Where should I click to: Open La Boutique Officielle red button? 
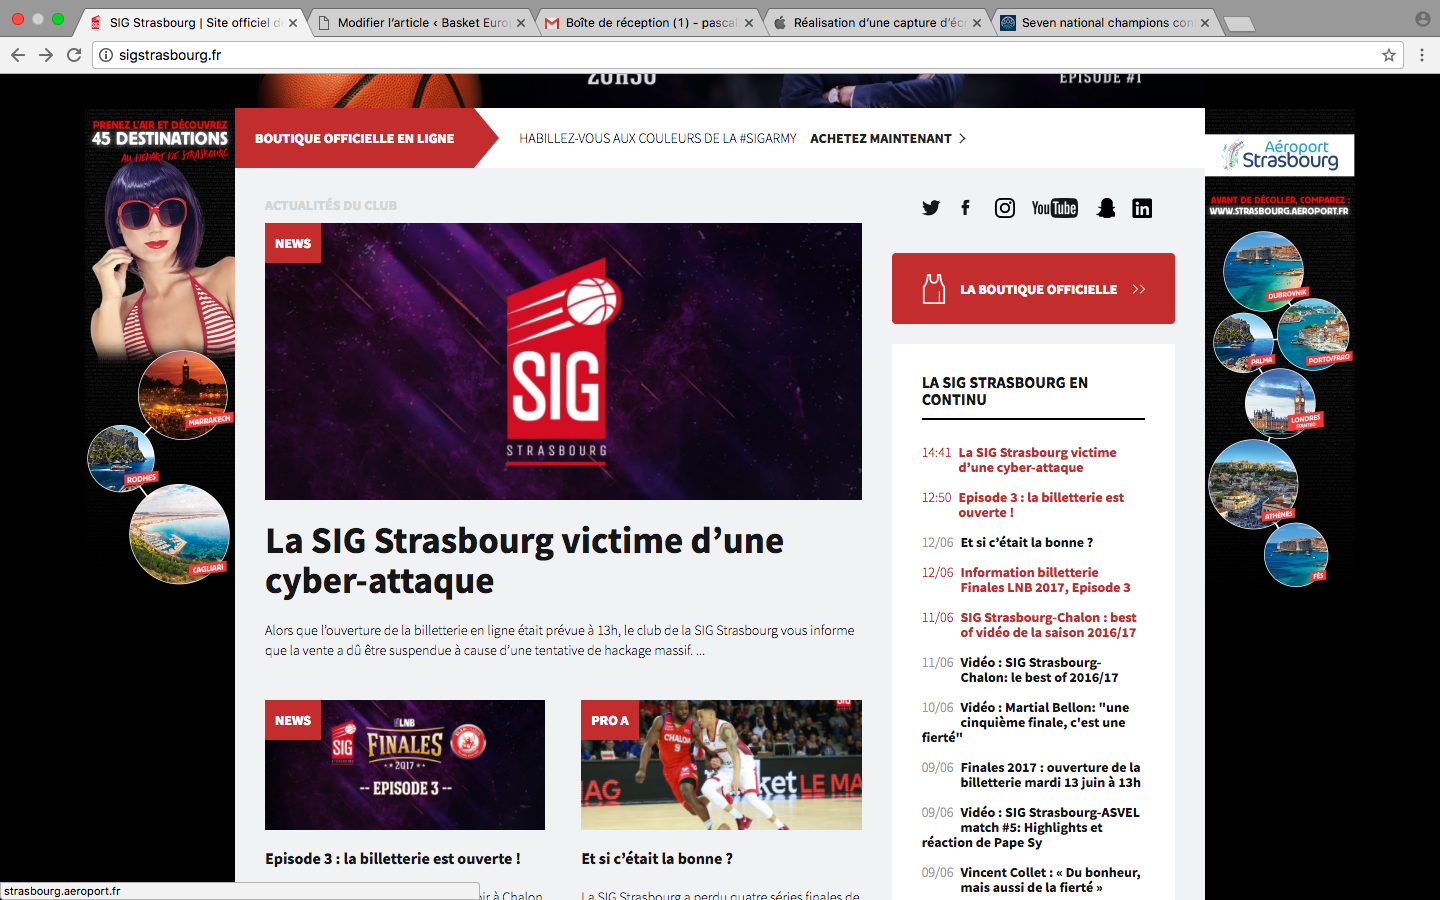pos(1033,288)
